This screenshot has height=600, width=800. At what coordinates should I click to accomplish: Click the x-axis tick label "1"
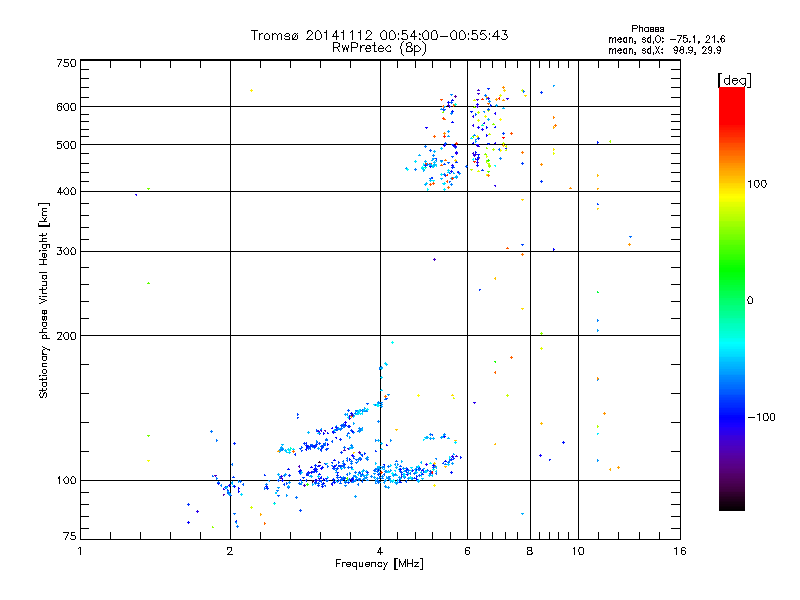pos(80,551)
